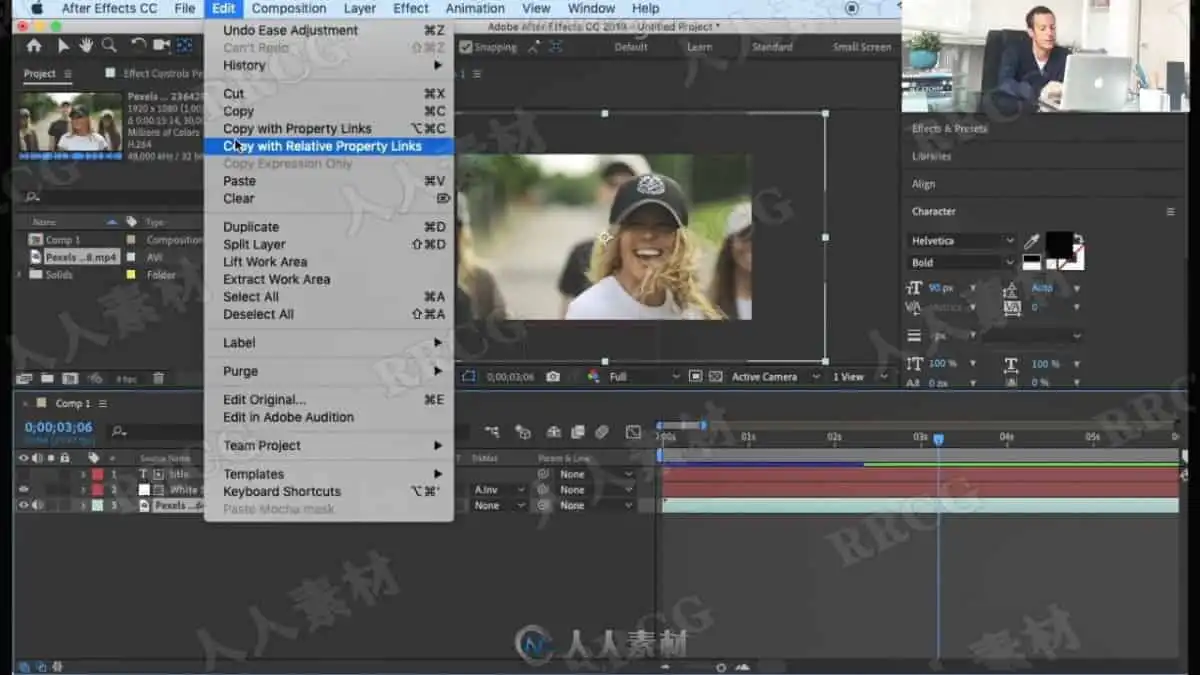1200x675 pixels.
Task: Click the toggle transparency grid icon in viewer
Action: pos(715,377)
